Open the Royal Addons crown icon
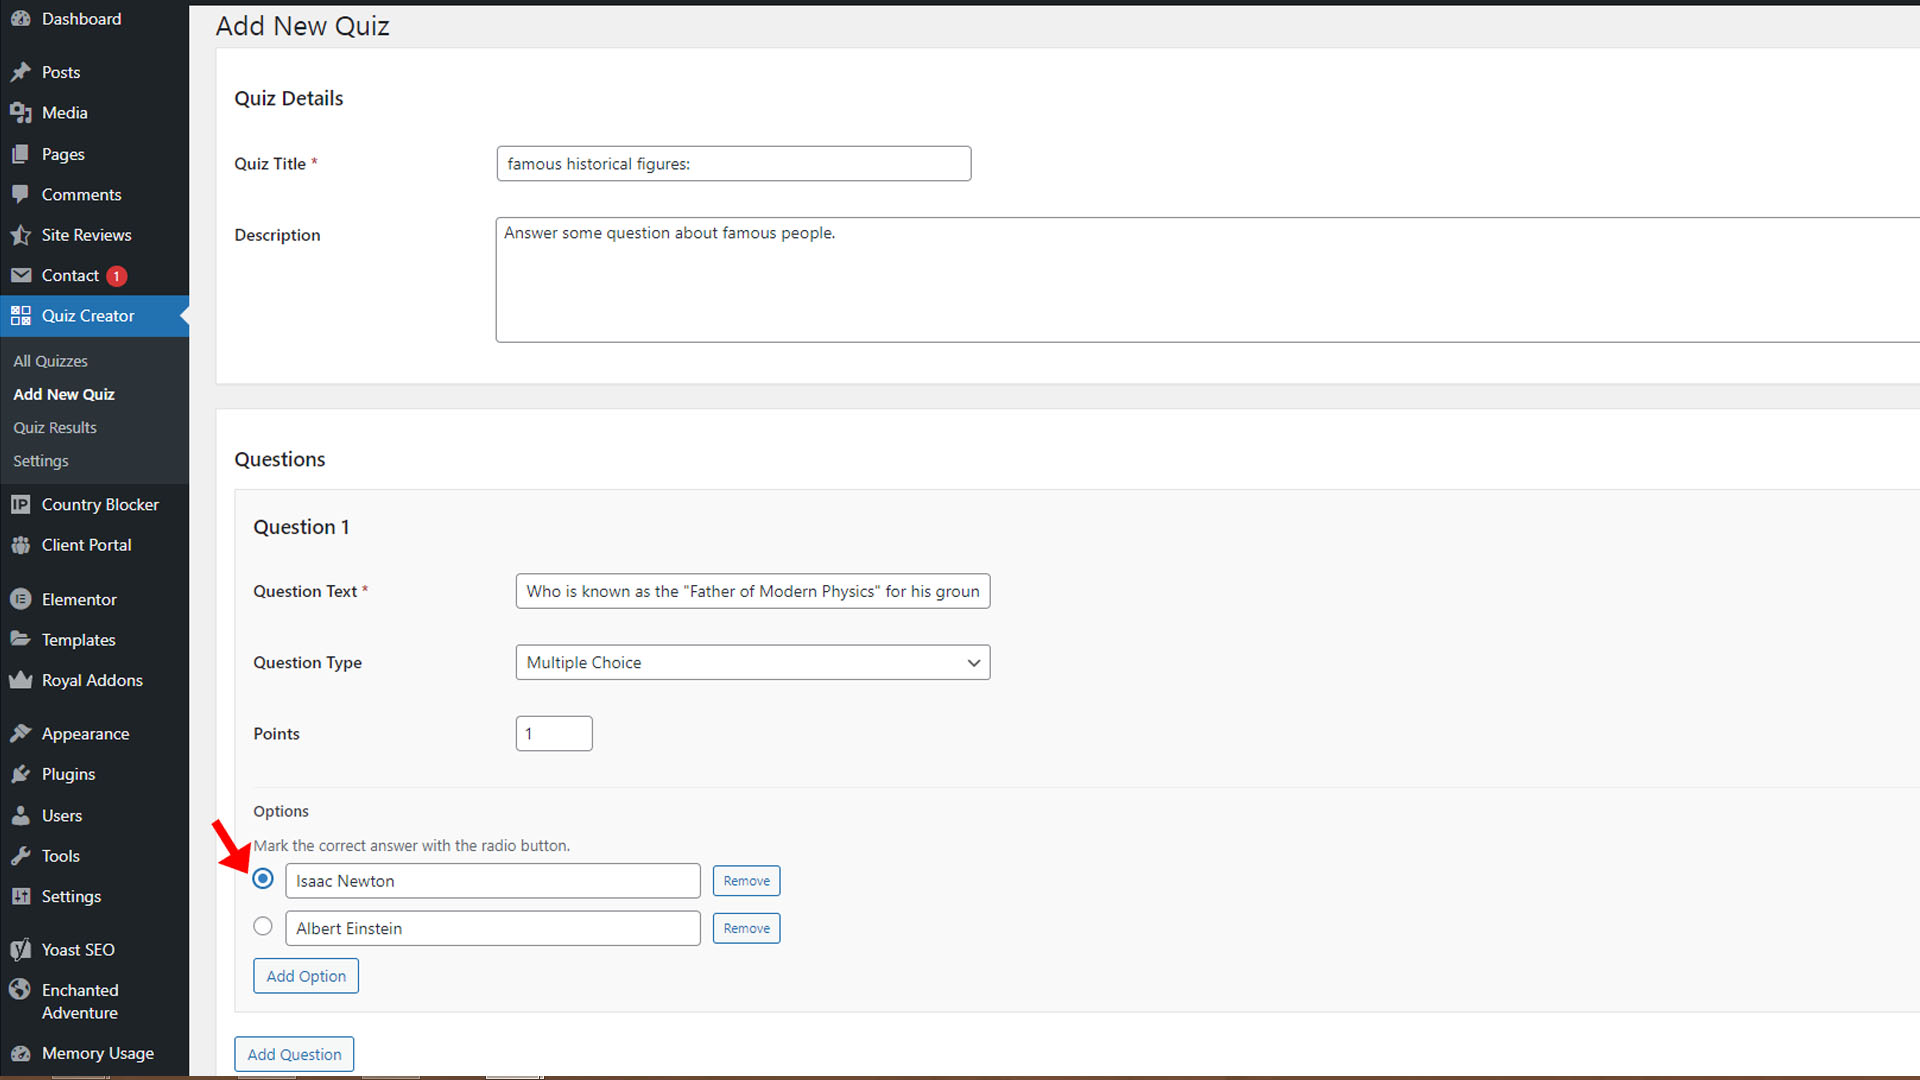The height and width of the screenshot is (1080, 1920). tap(21, 680)
